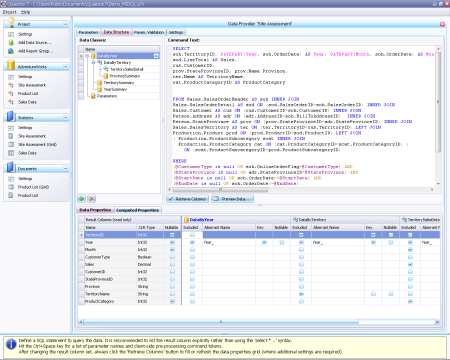The width and height of the screenshot is (450, 360).
Task: Close the Data Provider 'Site Assessment' panel
Action: point(442,24)
